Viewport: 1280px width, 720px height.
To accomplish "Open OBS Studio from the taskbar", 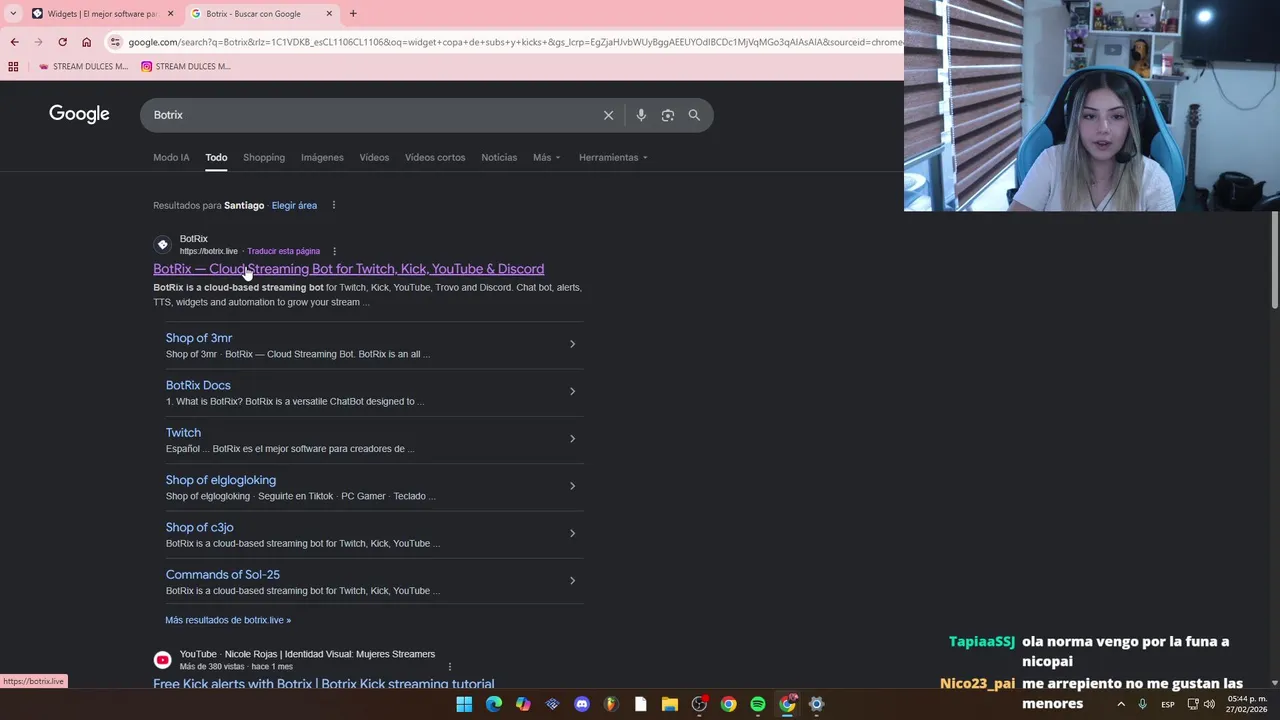I will [699, 704].
